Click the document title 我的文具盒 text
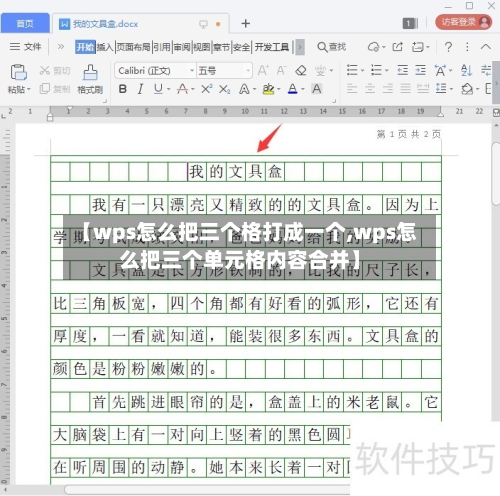The height and width of the screenshot is (496, 500). (x=235, y=172)
